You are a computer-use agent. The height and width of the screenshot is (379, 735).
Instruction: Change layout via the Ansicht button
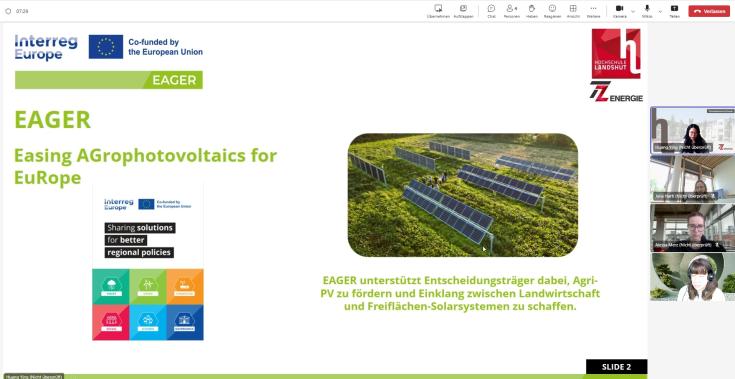573,11
